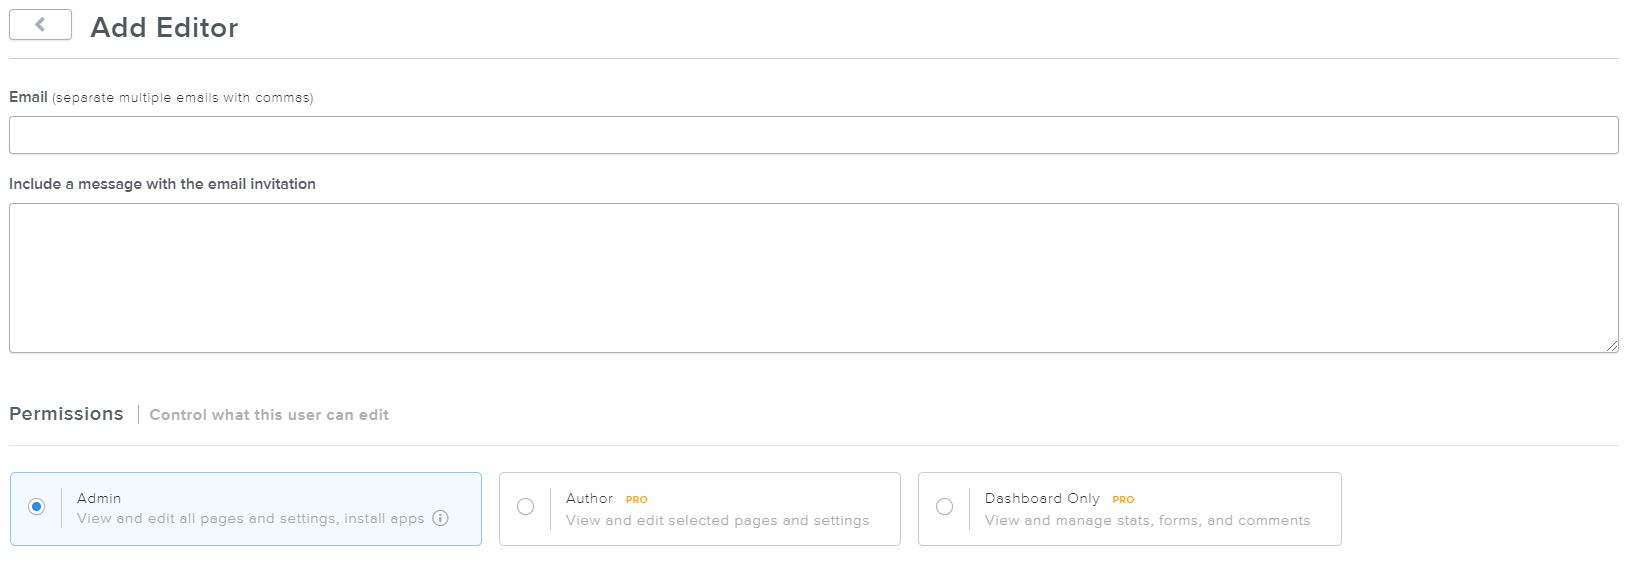Click the Permissions section heading
This screenshot has width=1641, height=568.
[x=66, y=414]
